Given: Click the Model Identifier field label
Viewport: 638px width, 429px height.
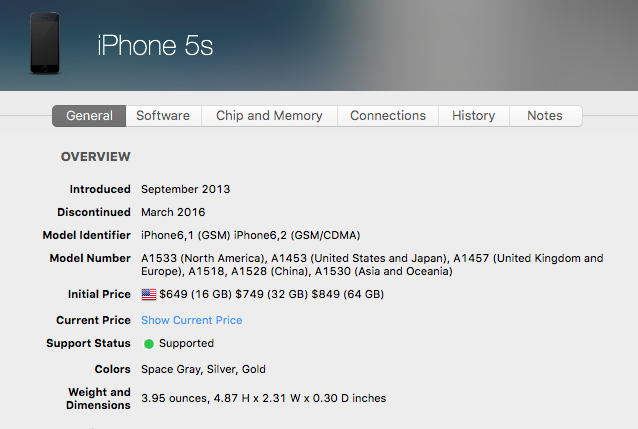Looking at the screenshot, I should pyautogui.click(x=87, y=235).
